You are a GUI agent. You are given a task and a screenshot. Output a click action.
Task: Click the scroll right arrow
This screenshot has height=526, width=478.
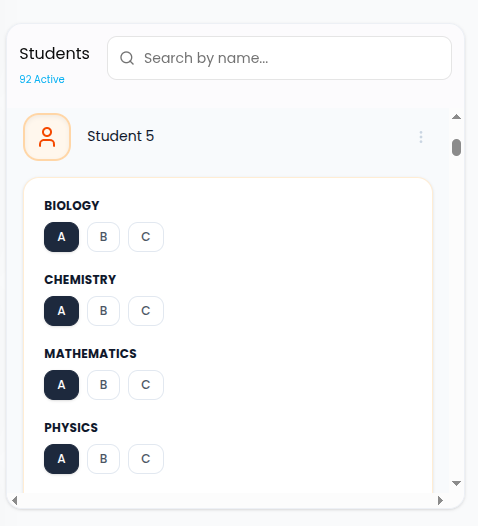coord(440,501)
